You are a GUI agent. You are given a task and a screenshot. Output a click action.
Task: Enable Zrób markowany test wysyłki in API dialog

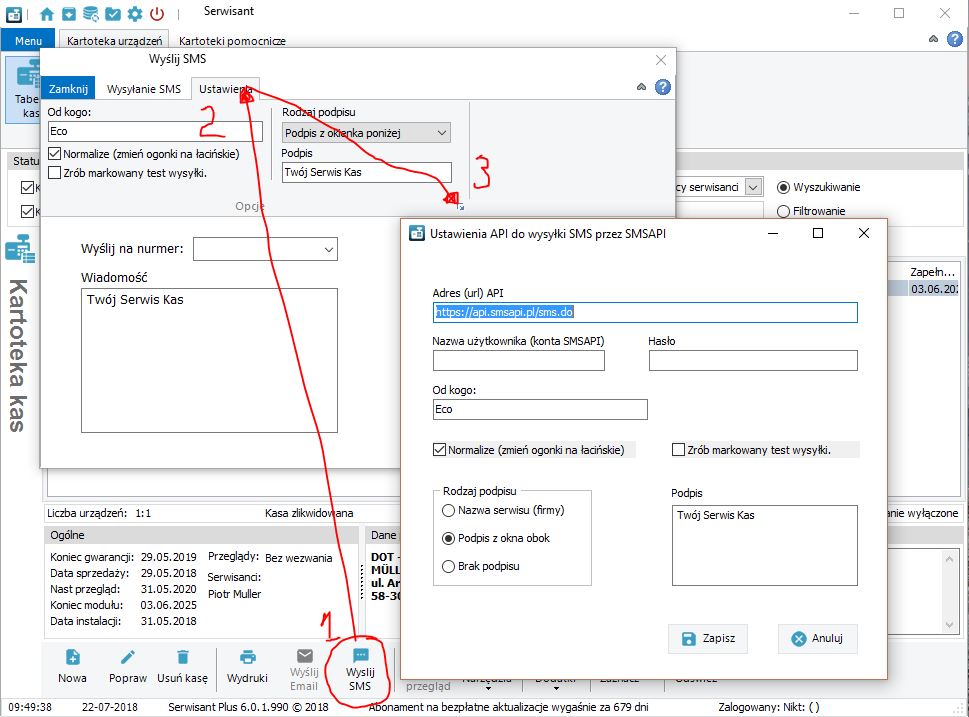[x=679, y=450]
